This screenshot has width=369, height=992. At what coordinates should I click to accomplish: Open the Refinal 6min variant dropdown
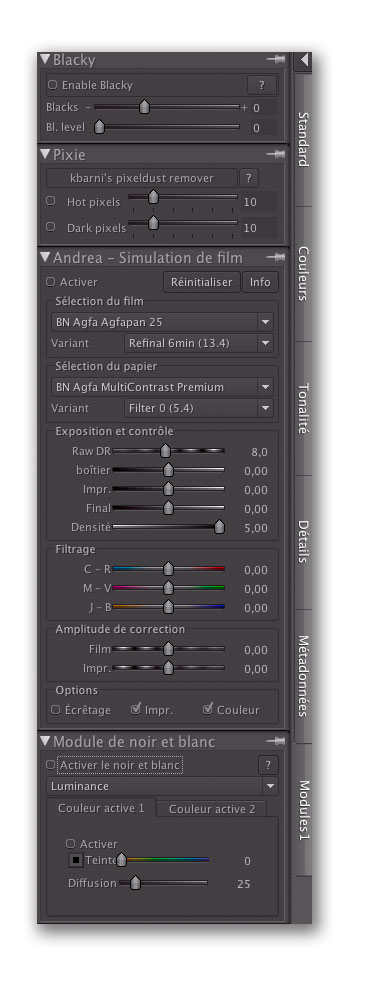tap(199, 344)
